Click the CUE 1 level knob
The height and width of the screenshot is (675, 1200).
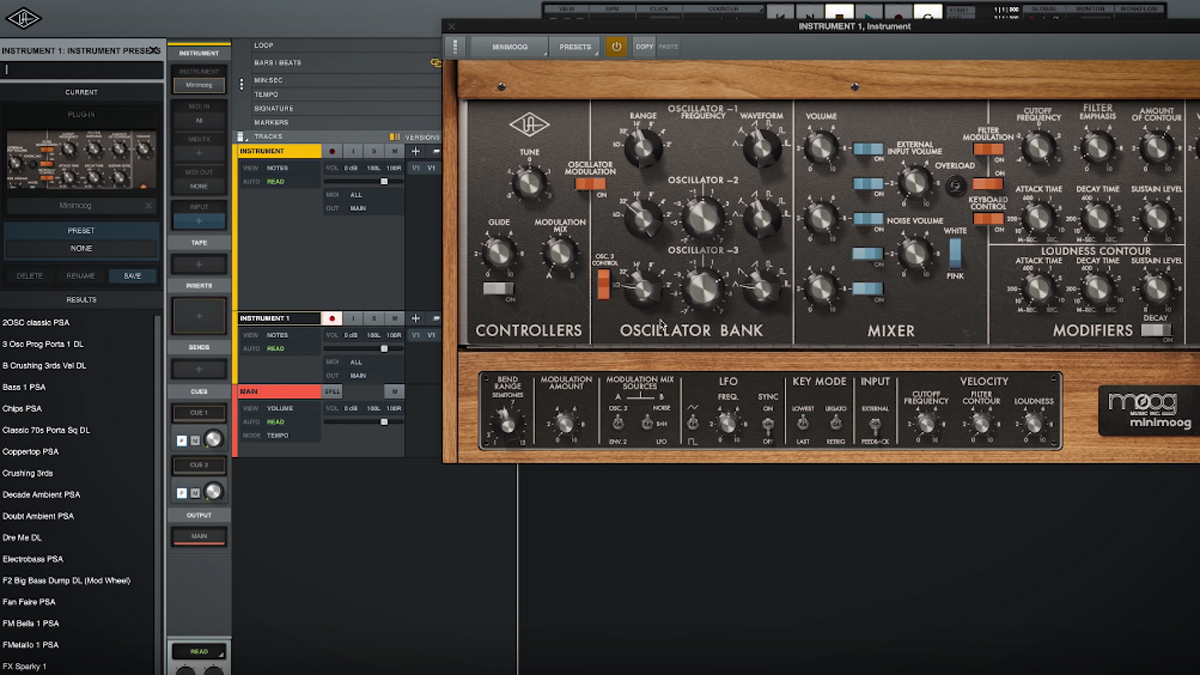pyautogui.click(x=213, y=439)
